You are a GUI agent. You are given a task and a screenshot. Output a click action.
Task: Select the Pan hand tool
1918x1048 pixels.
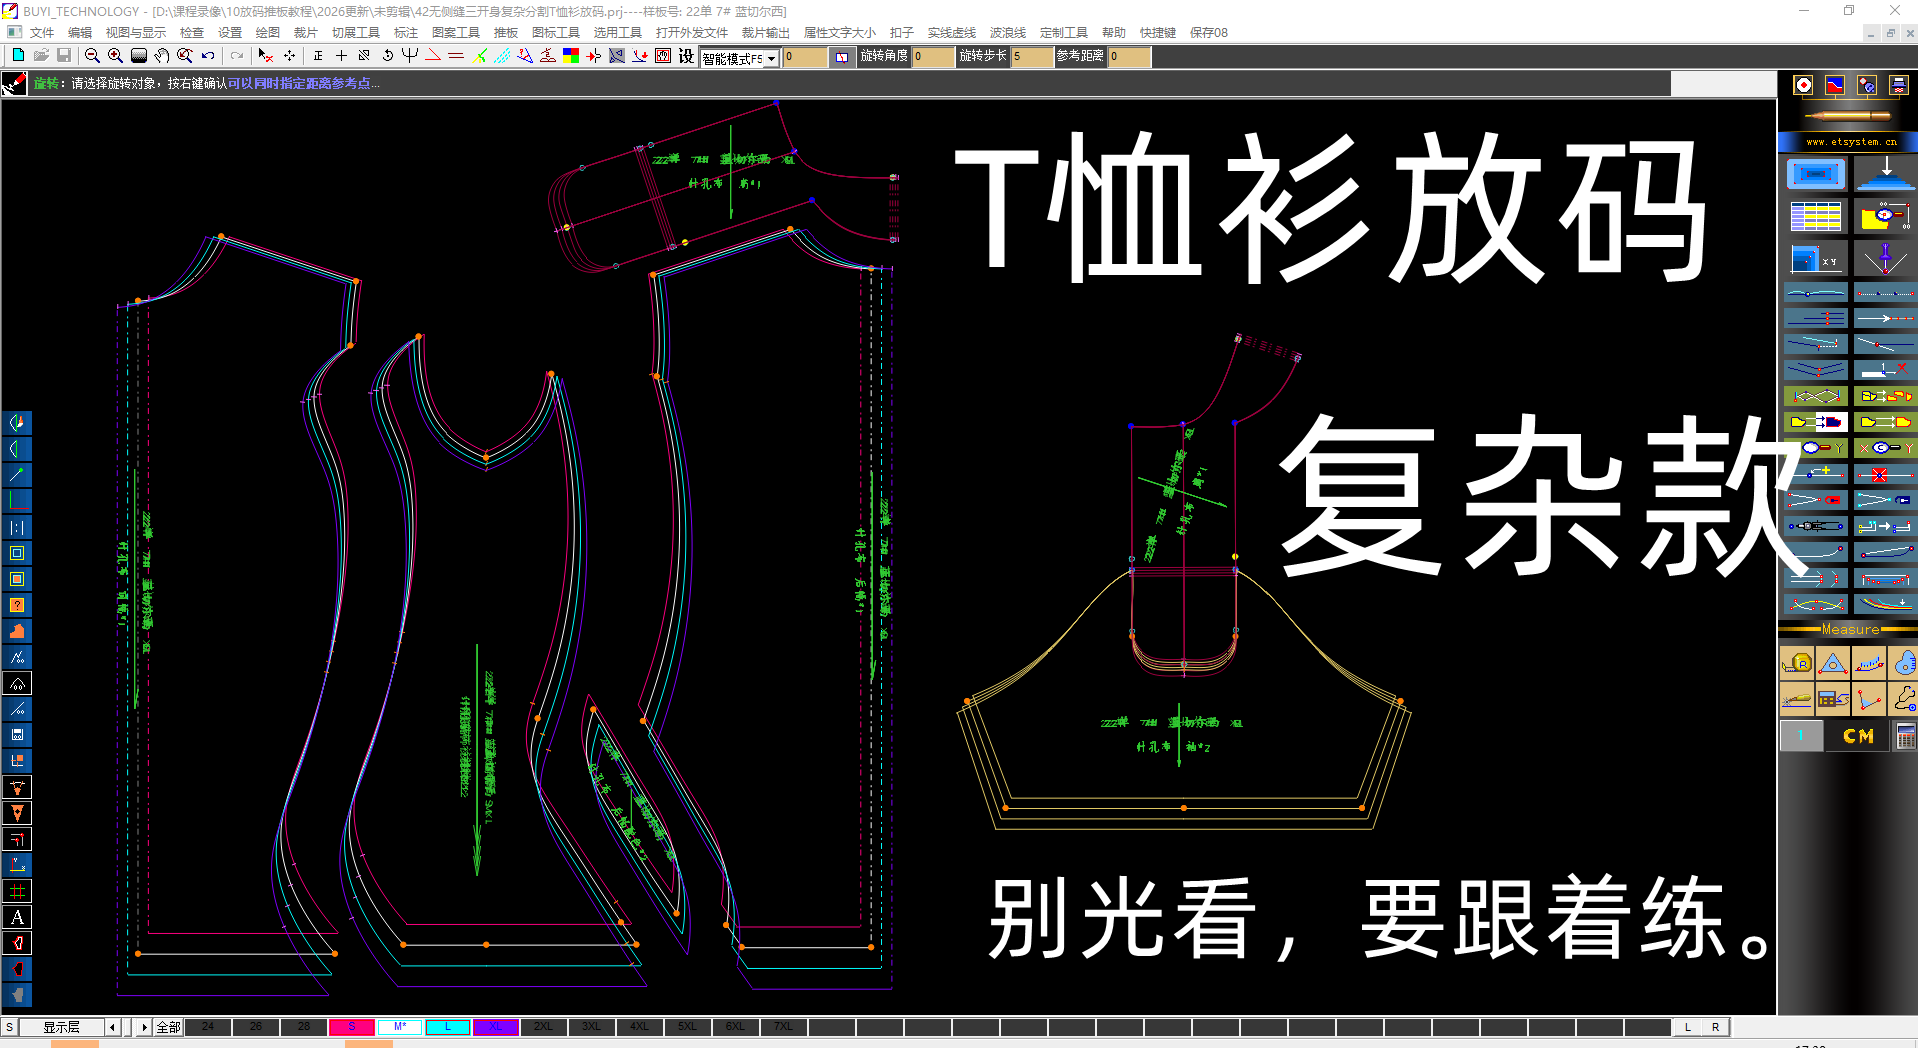point(161,56)
